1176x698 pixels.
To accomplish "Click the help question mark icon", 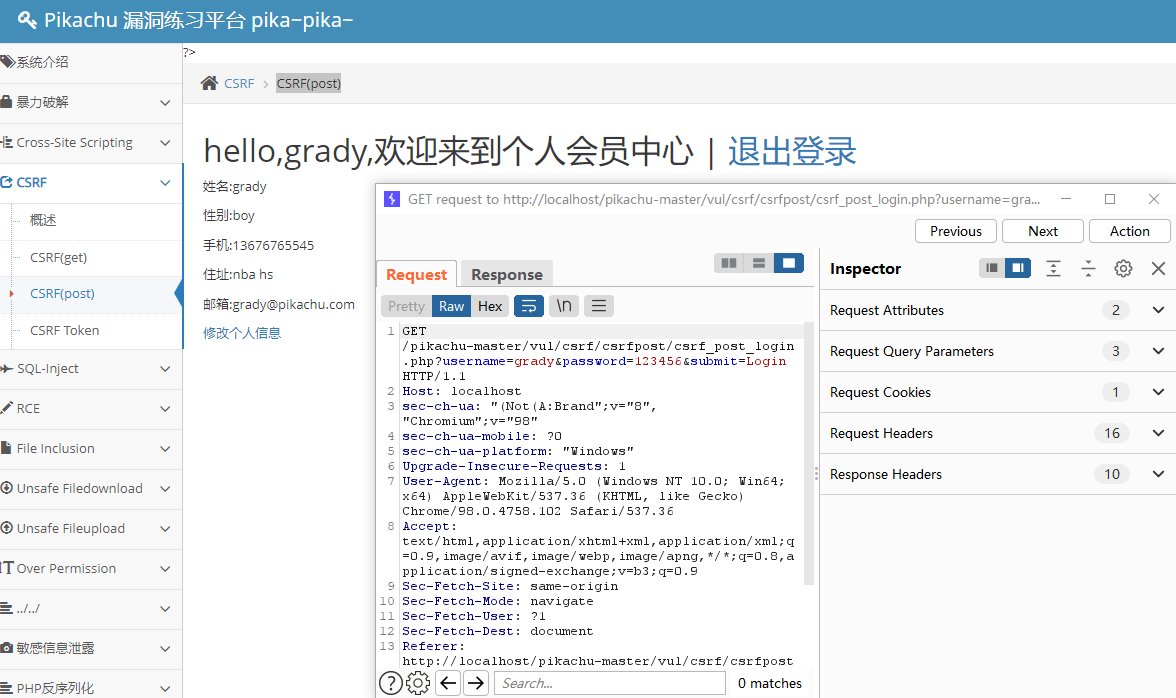I will 389,682.
